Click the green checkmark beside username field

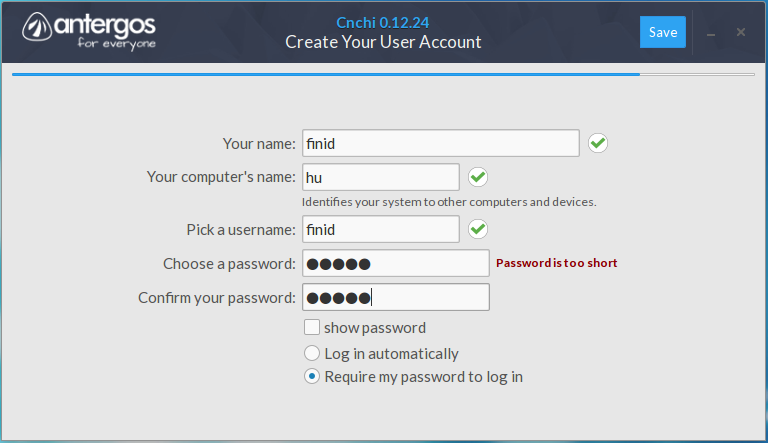[x=478, y=229]
